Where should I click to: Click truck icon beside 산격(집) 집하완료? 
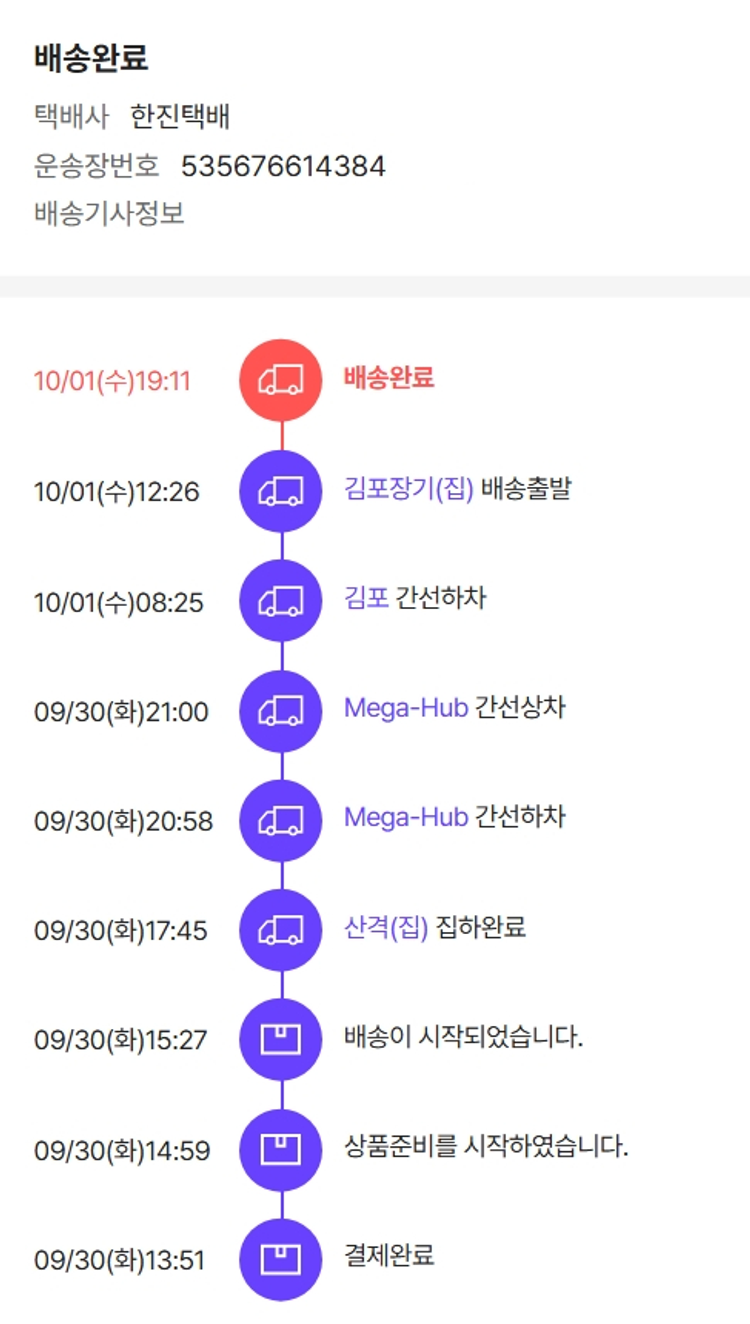tap(281, 930)
